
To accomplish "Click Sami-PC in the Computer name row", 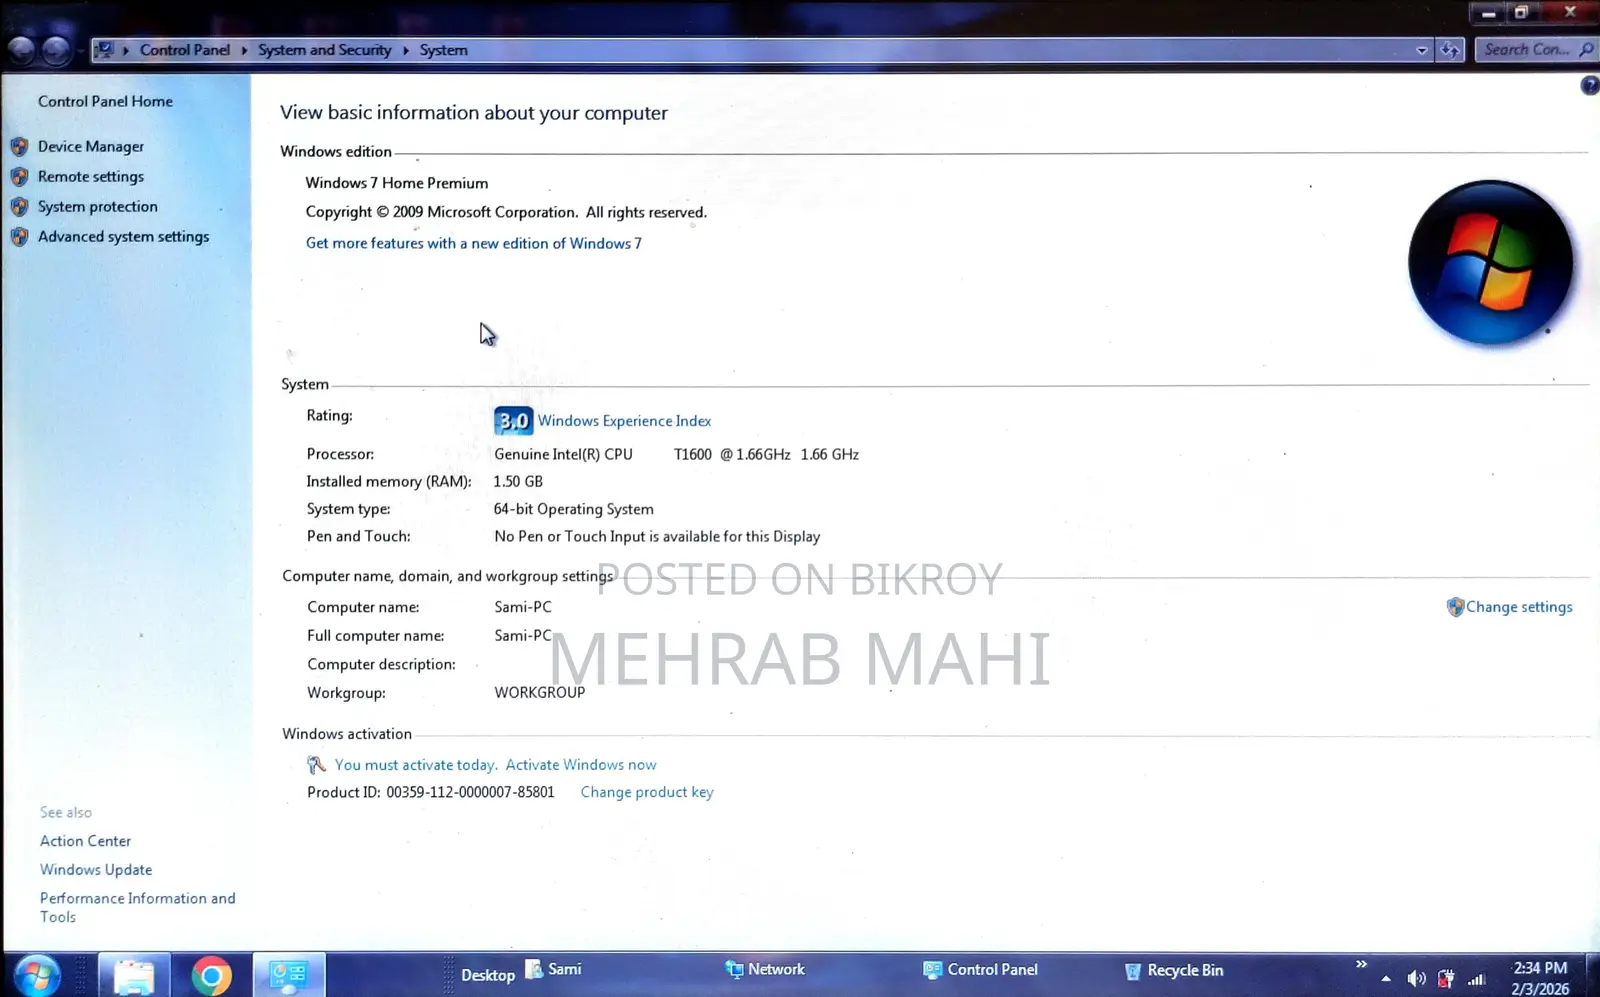I will (523, 608).
